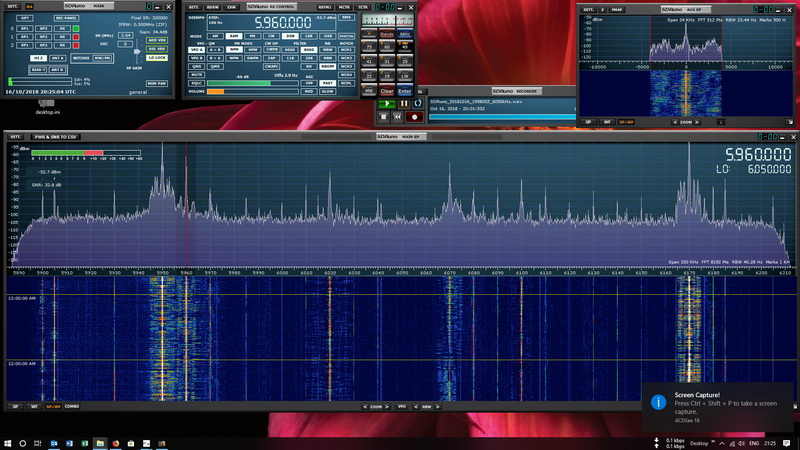Image resolution: width=800 pixels, height=450 pixels.
Task: Decrease RBW with left arrow
Action: pyautogui.click(x=416, y=407)
